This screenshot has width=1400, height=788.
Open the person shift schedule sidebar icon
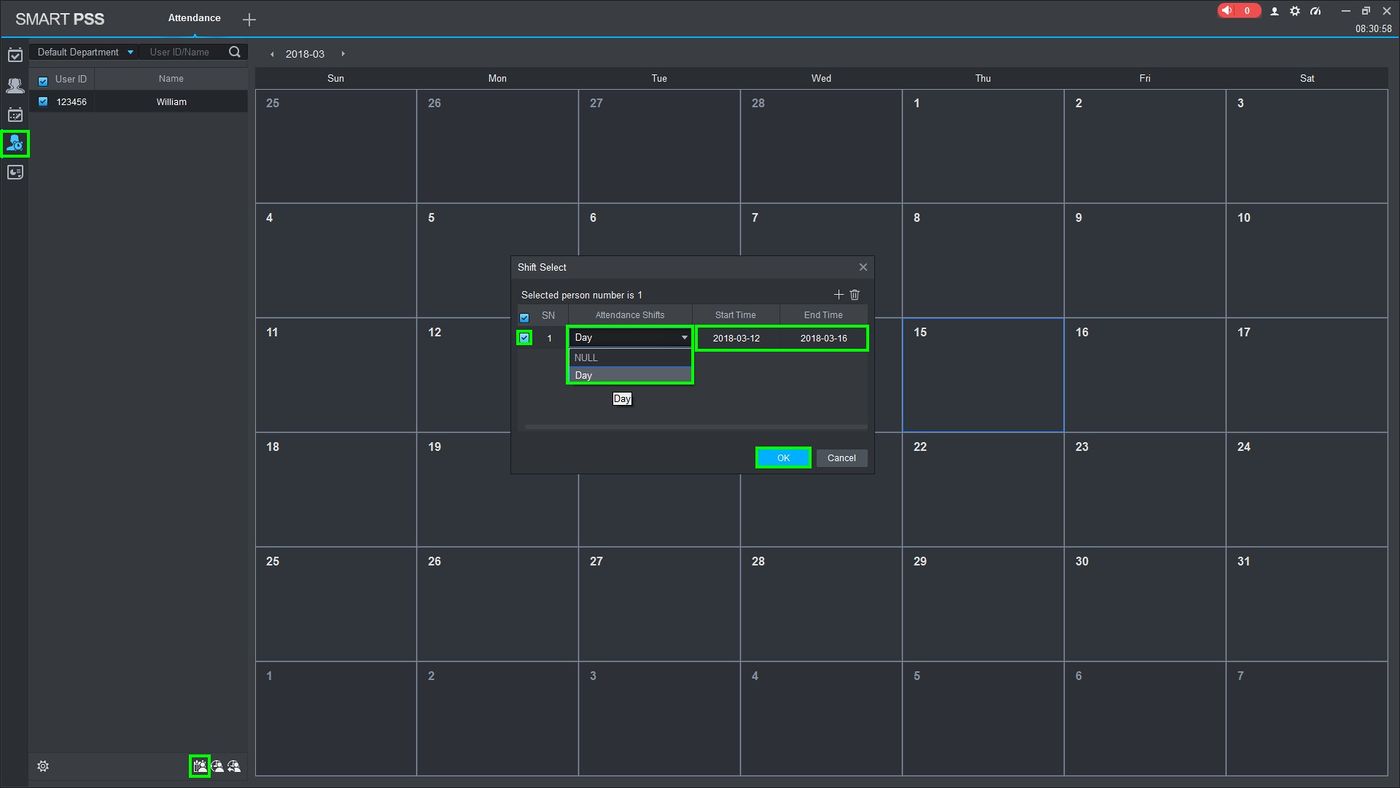15,144
